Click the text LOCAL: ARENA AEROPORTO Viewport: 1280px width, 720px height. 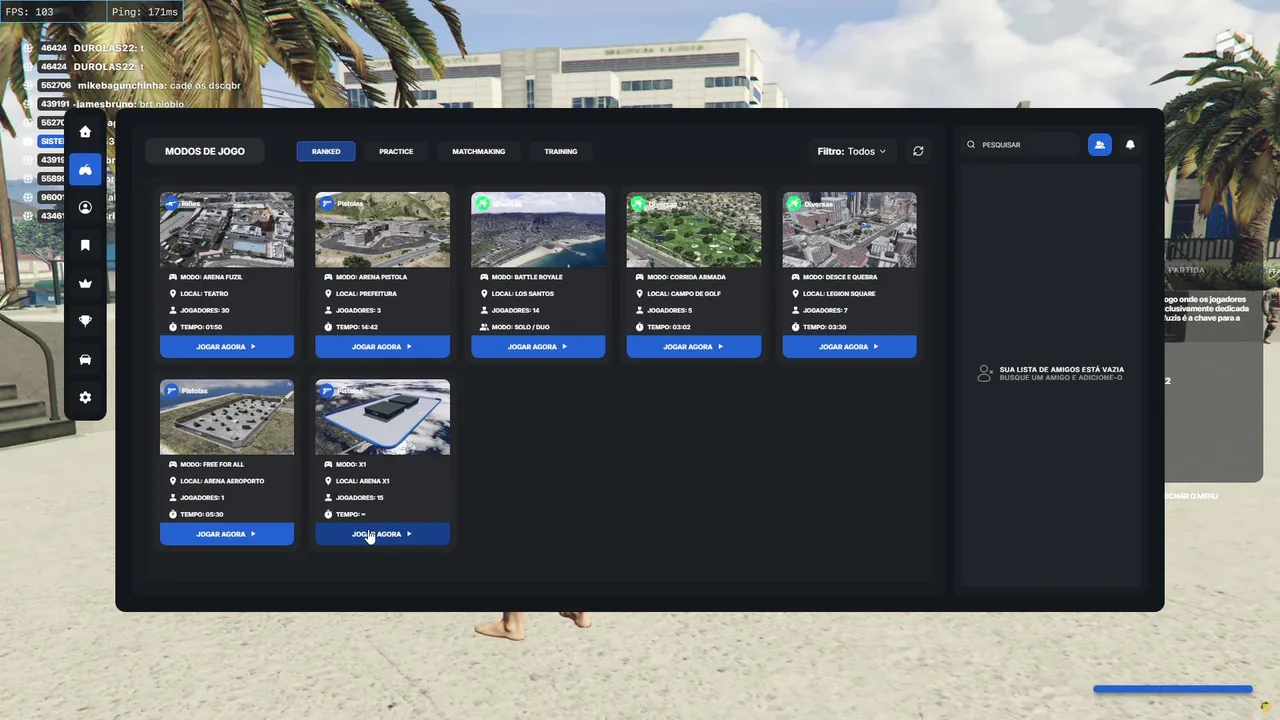222,481
